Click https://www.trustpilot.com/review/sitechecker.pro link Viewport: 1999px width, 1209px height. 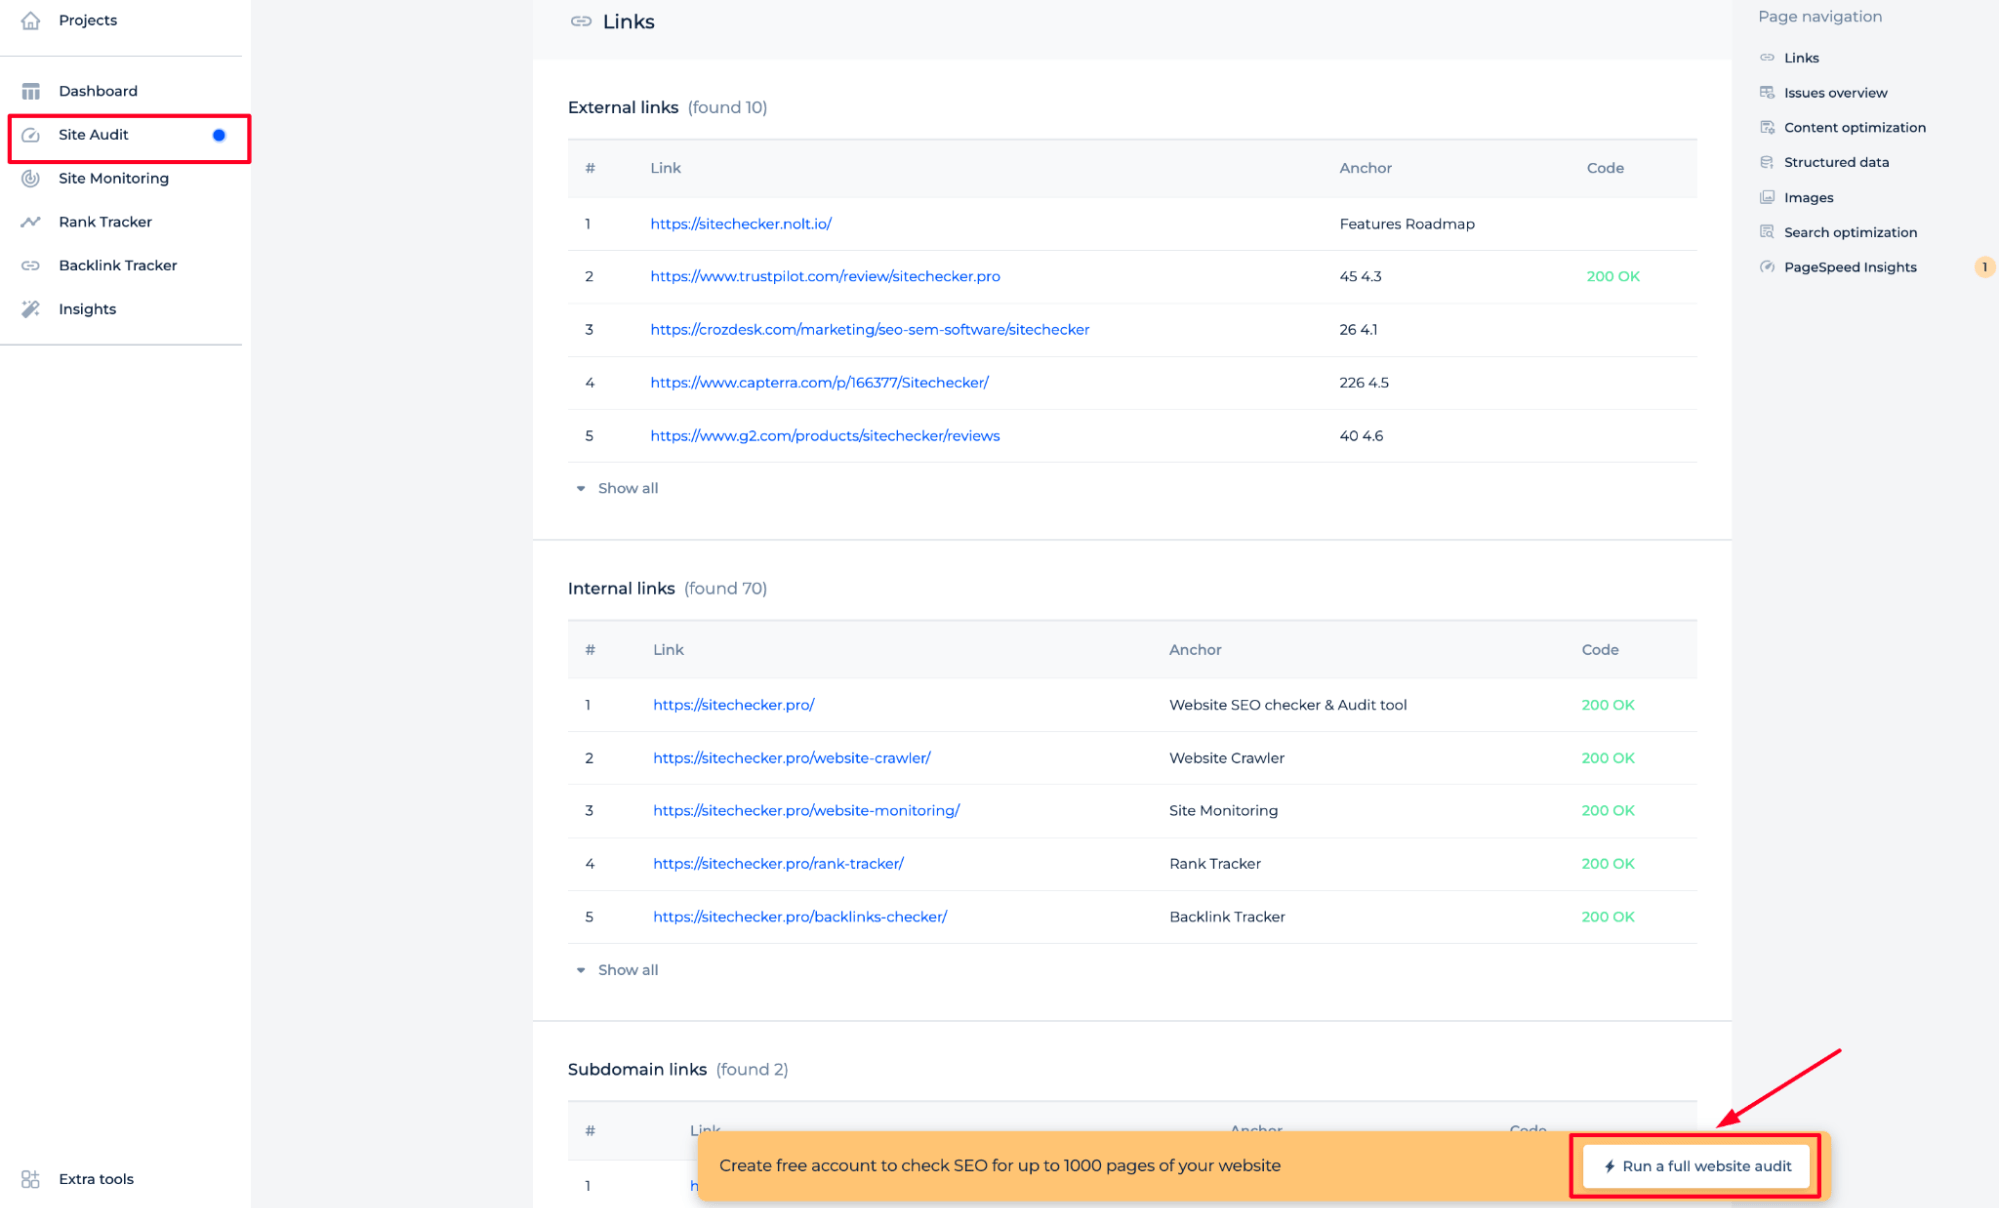825,275
